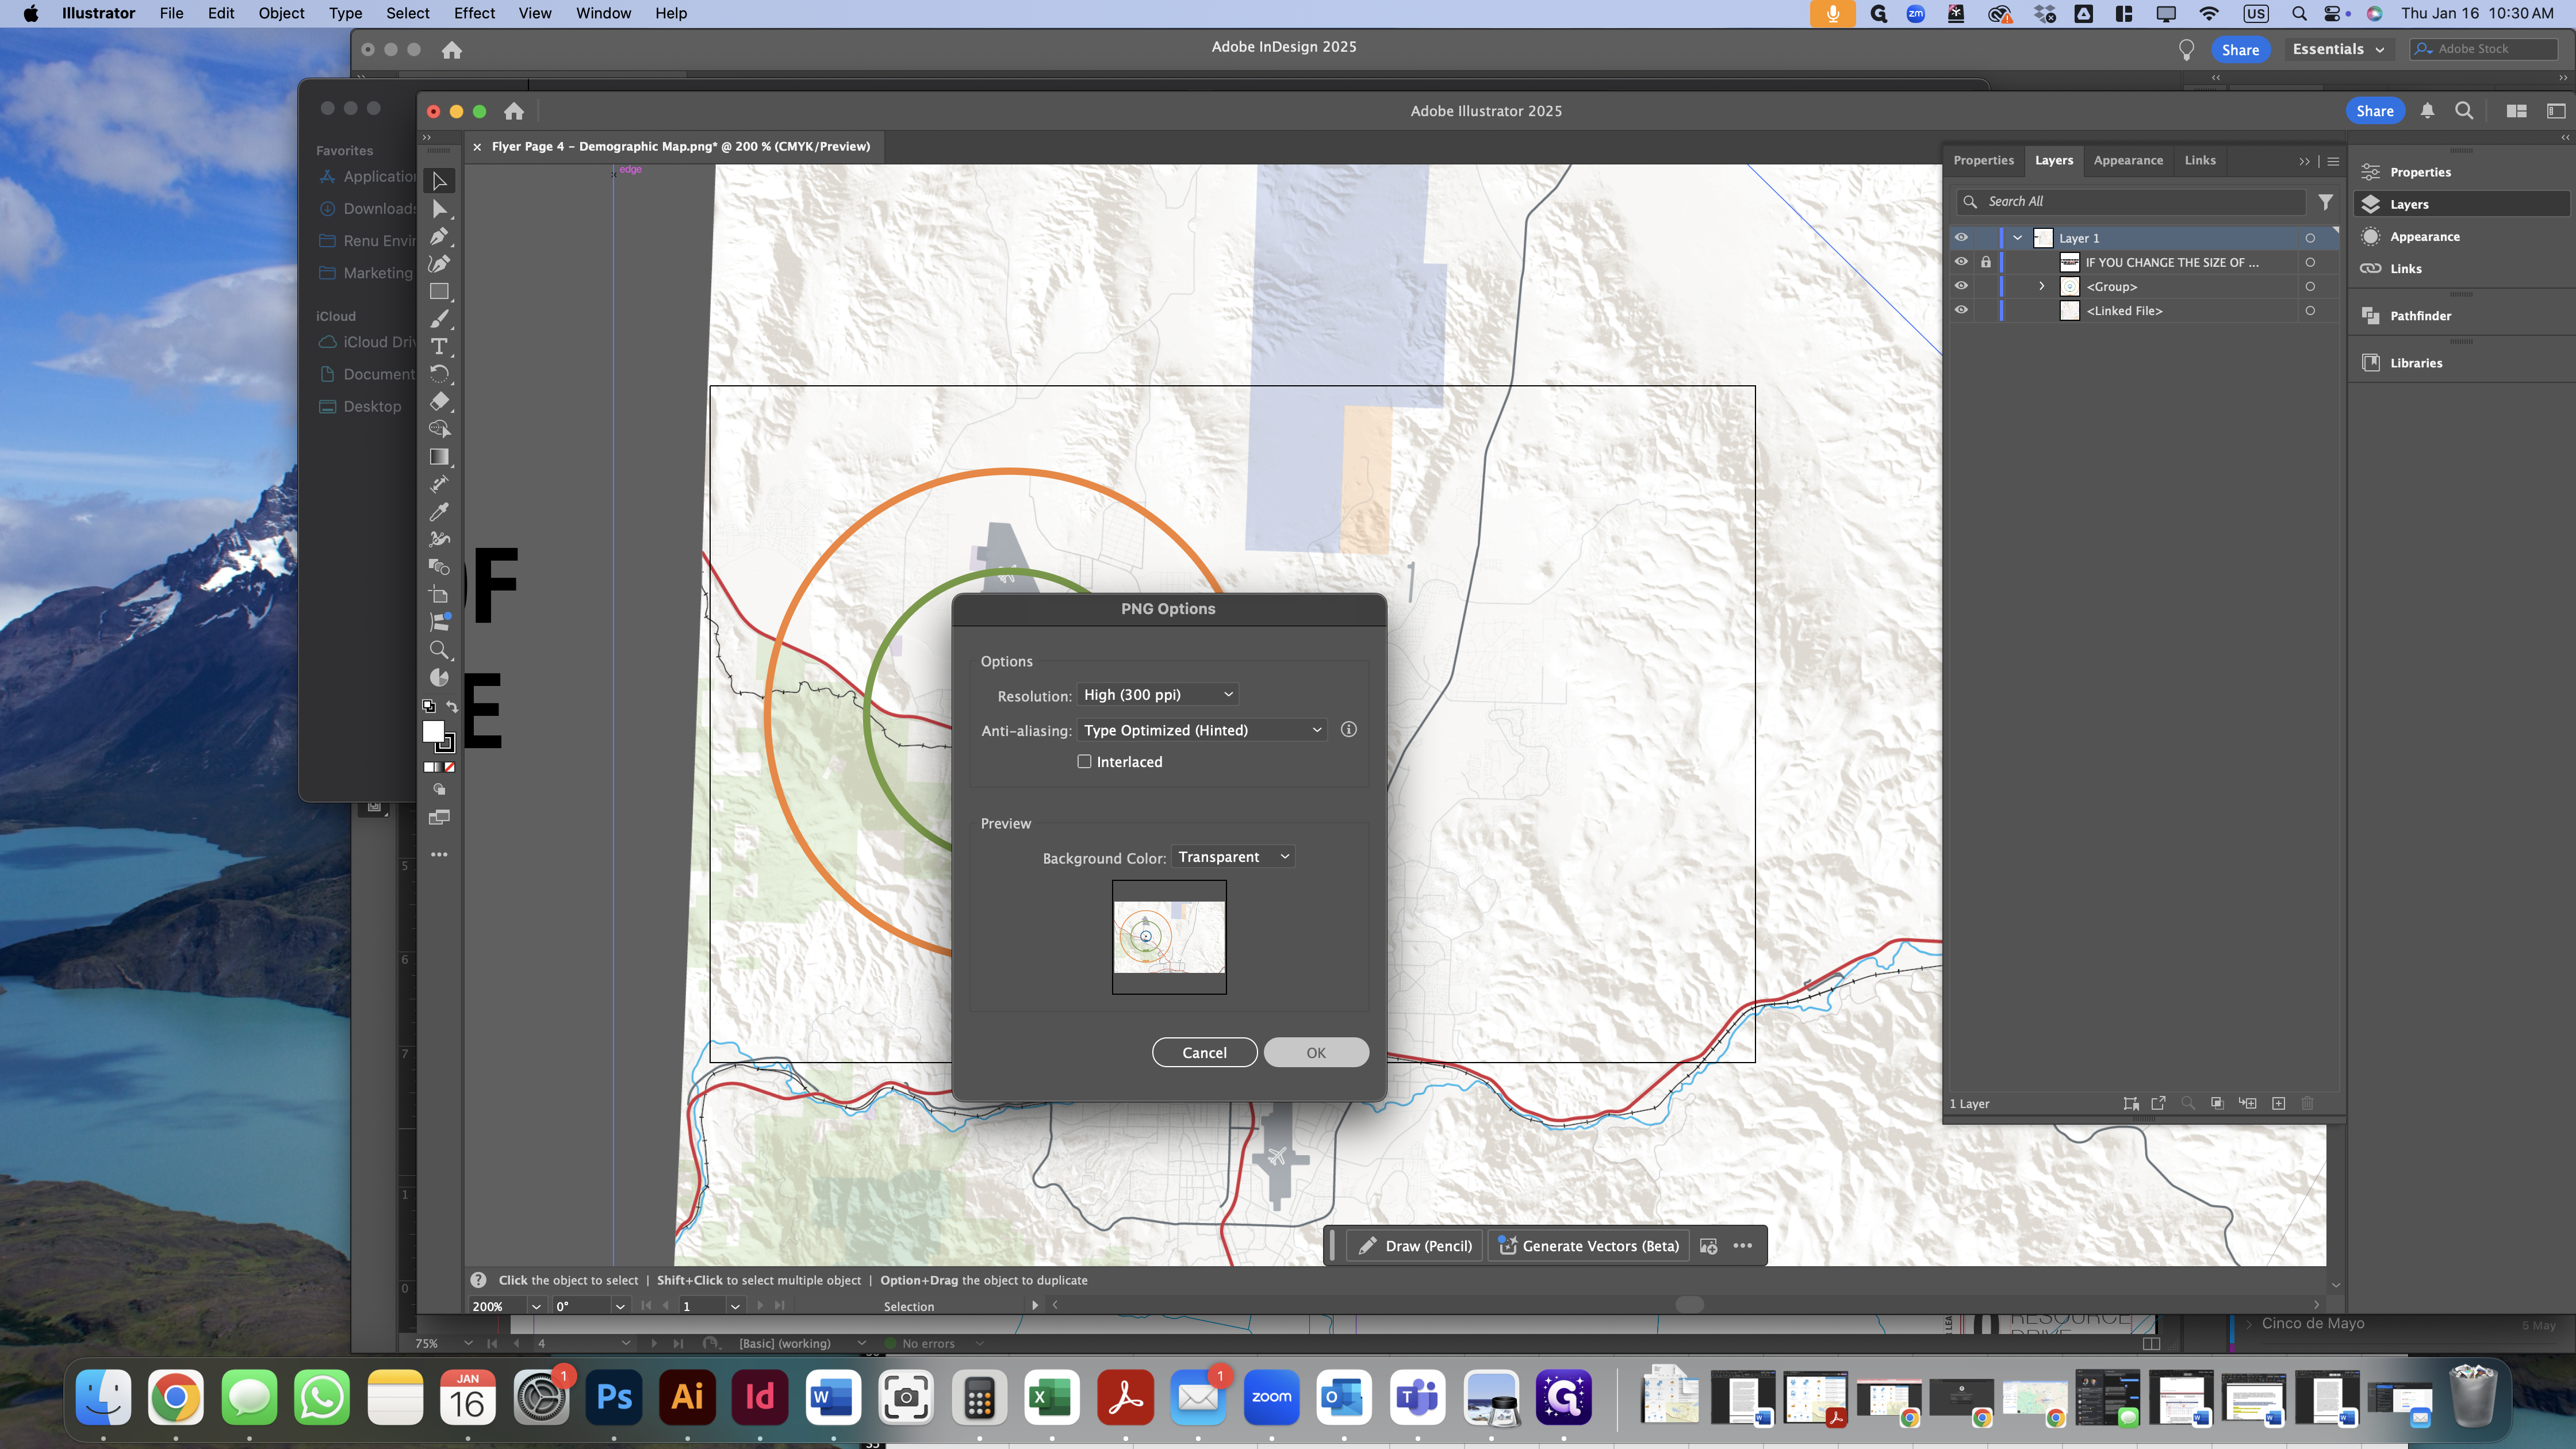Open the Object menu
2576x1449 pixels.
point(281,13)
